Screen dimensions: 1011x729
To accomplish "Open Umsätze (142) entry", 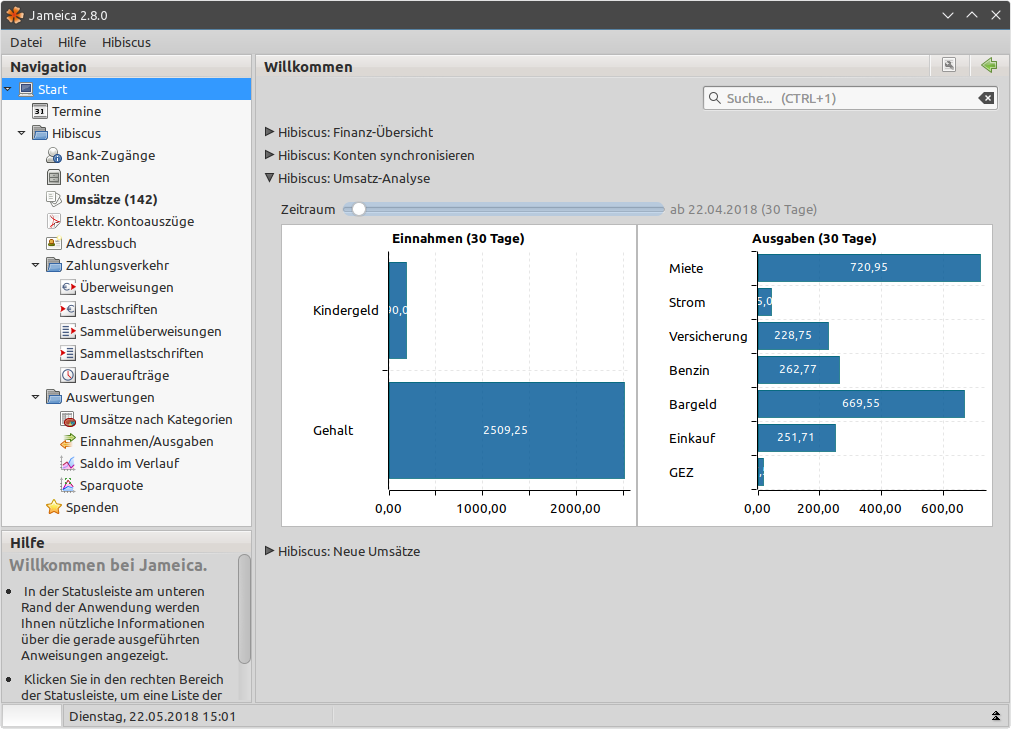I will coord(112,199).
